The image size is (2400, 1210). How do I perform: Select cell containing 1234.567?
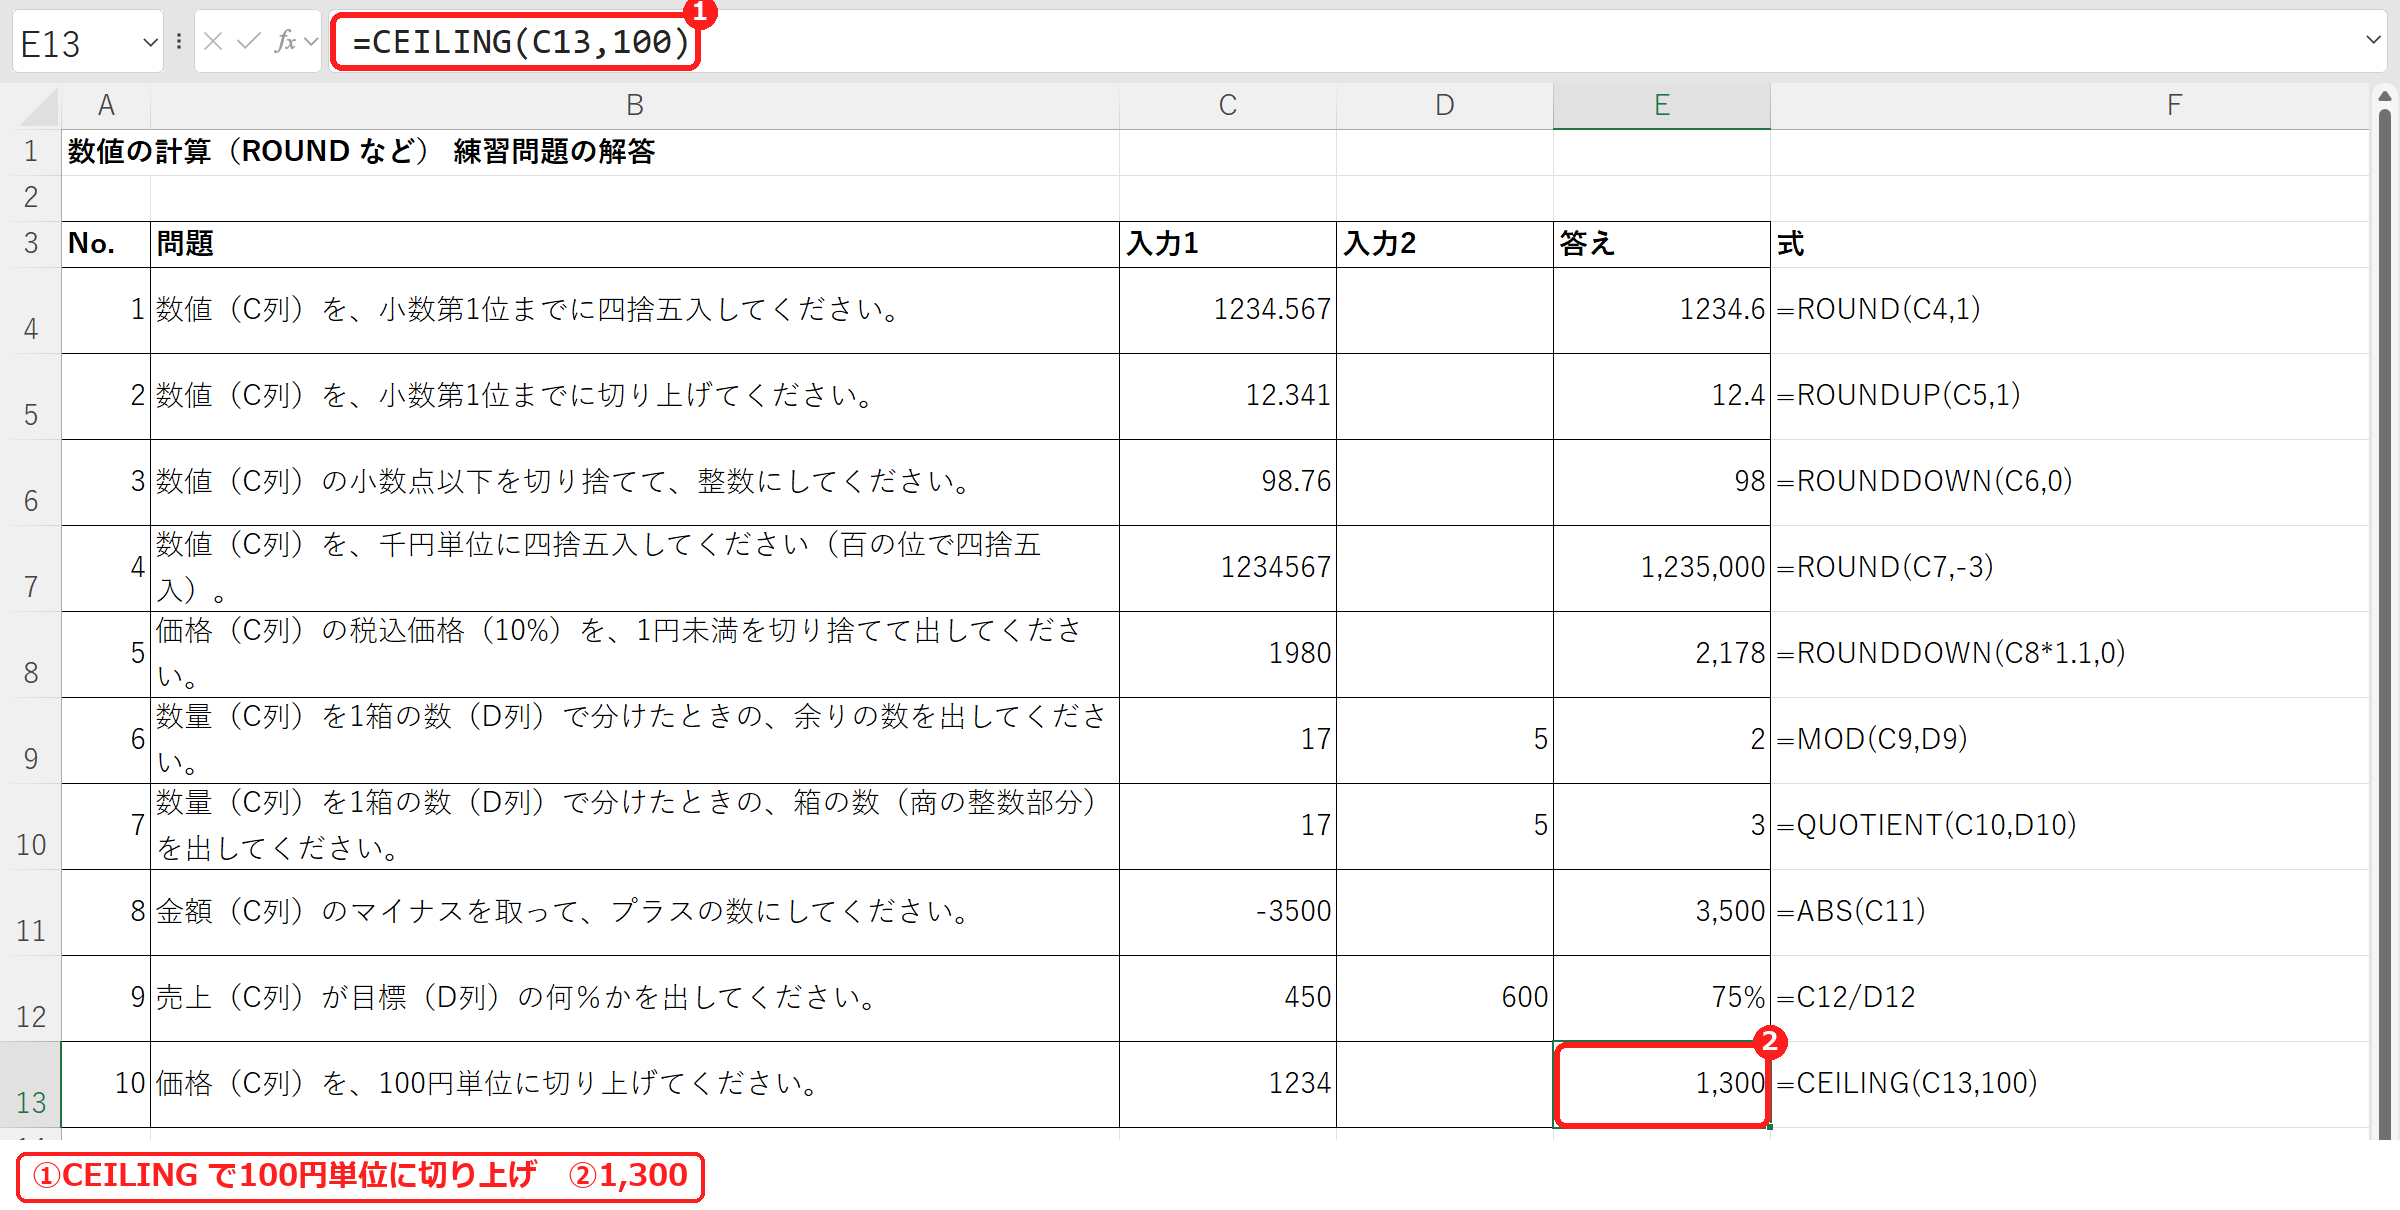[1228, 310]
